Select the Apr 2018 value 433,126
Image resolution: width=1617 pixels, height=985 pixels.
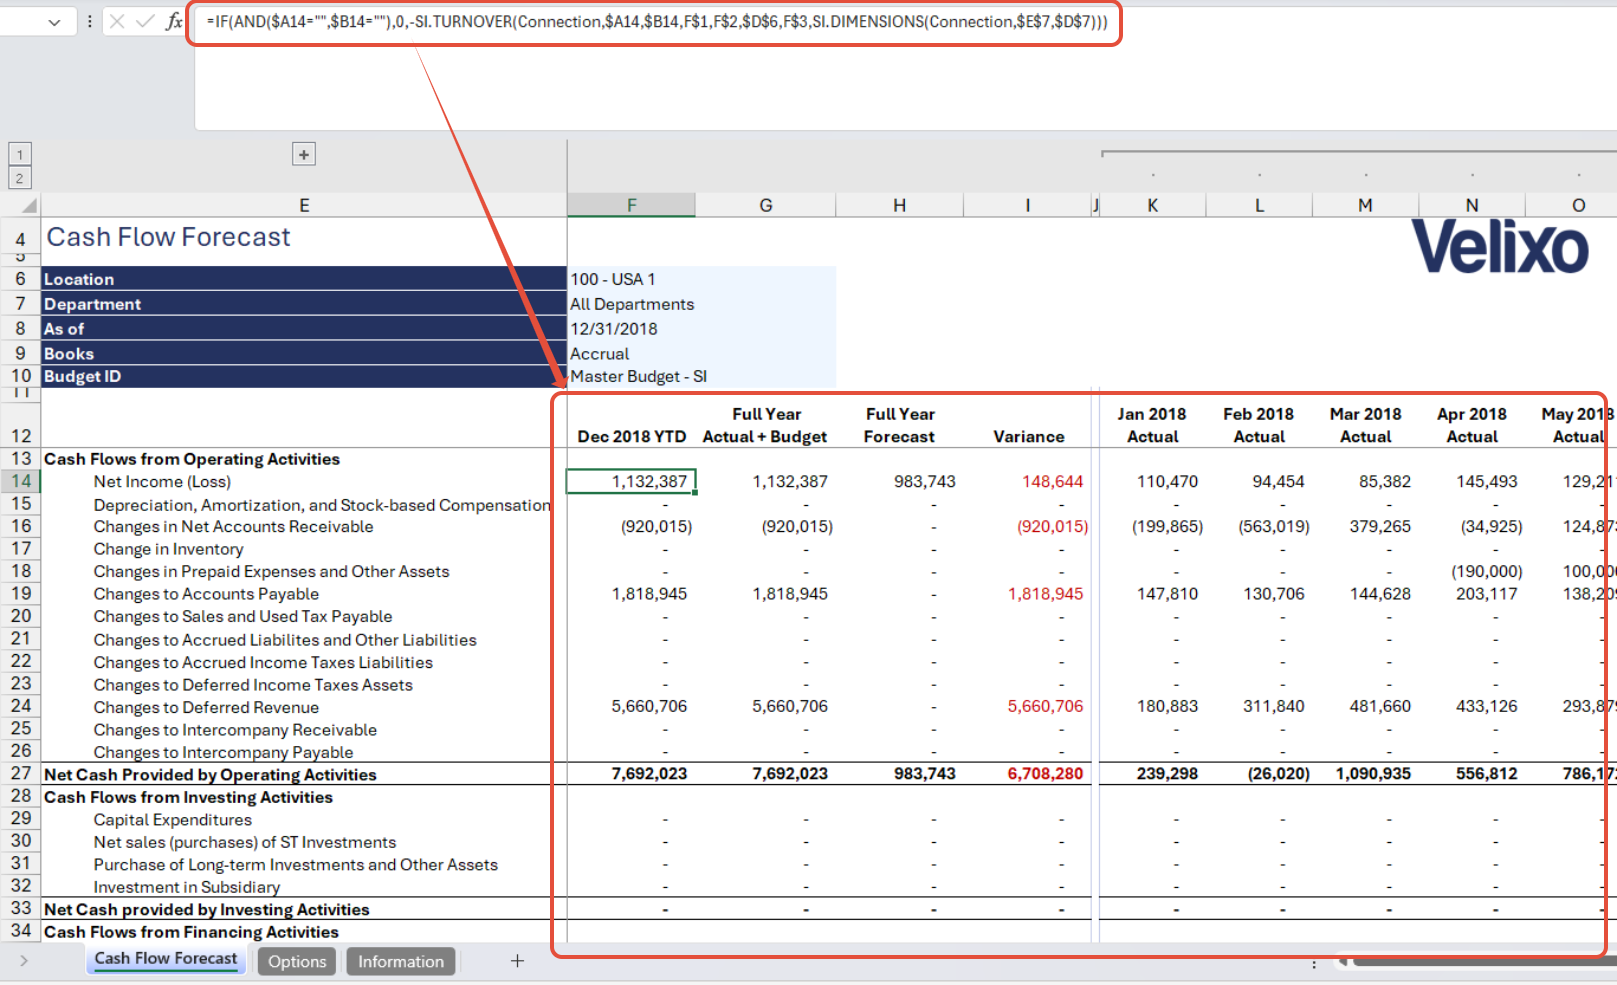1486,707
